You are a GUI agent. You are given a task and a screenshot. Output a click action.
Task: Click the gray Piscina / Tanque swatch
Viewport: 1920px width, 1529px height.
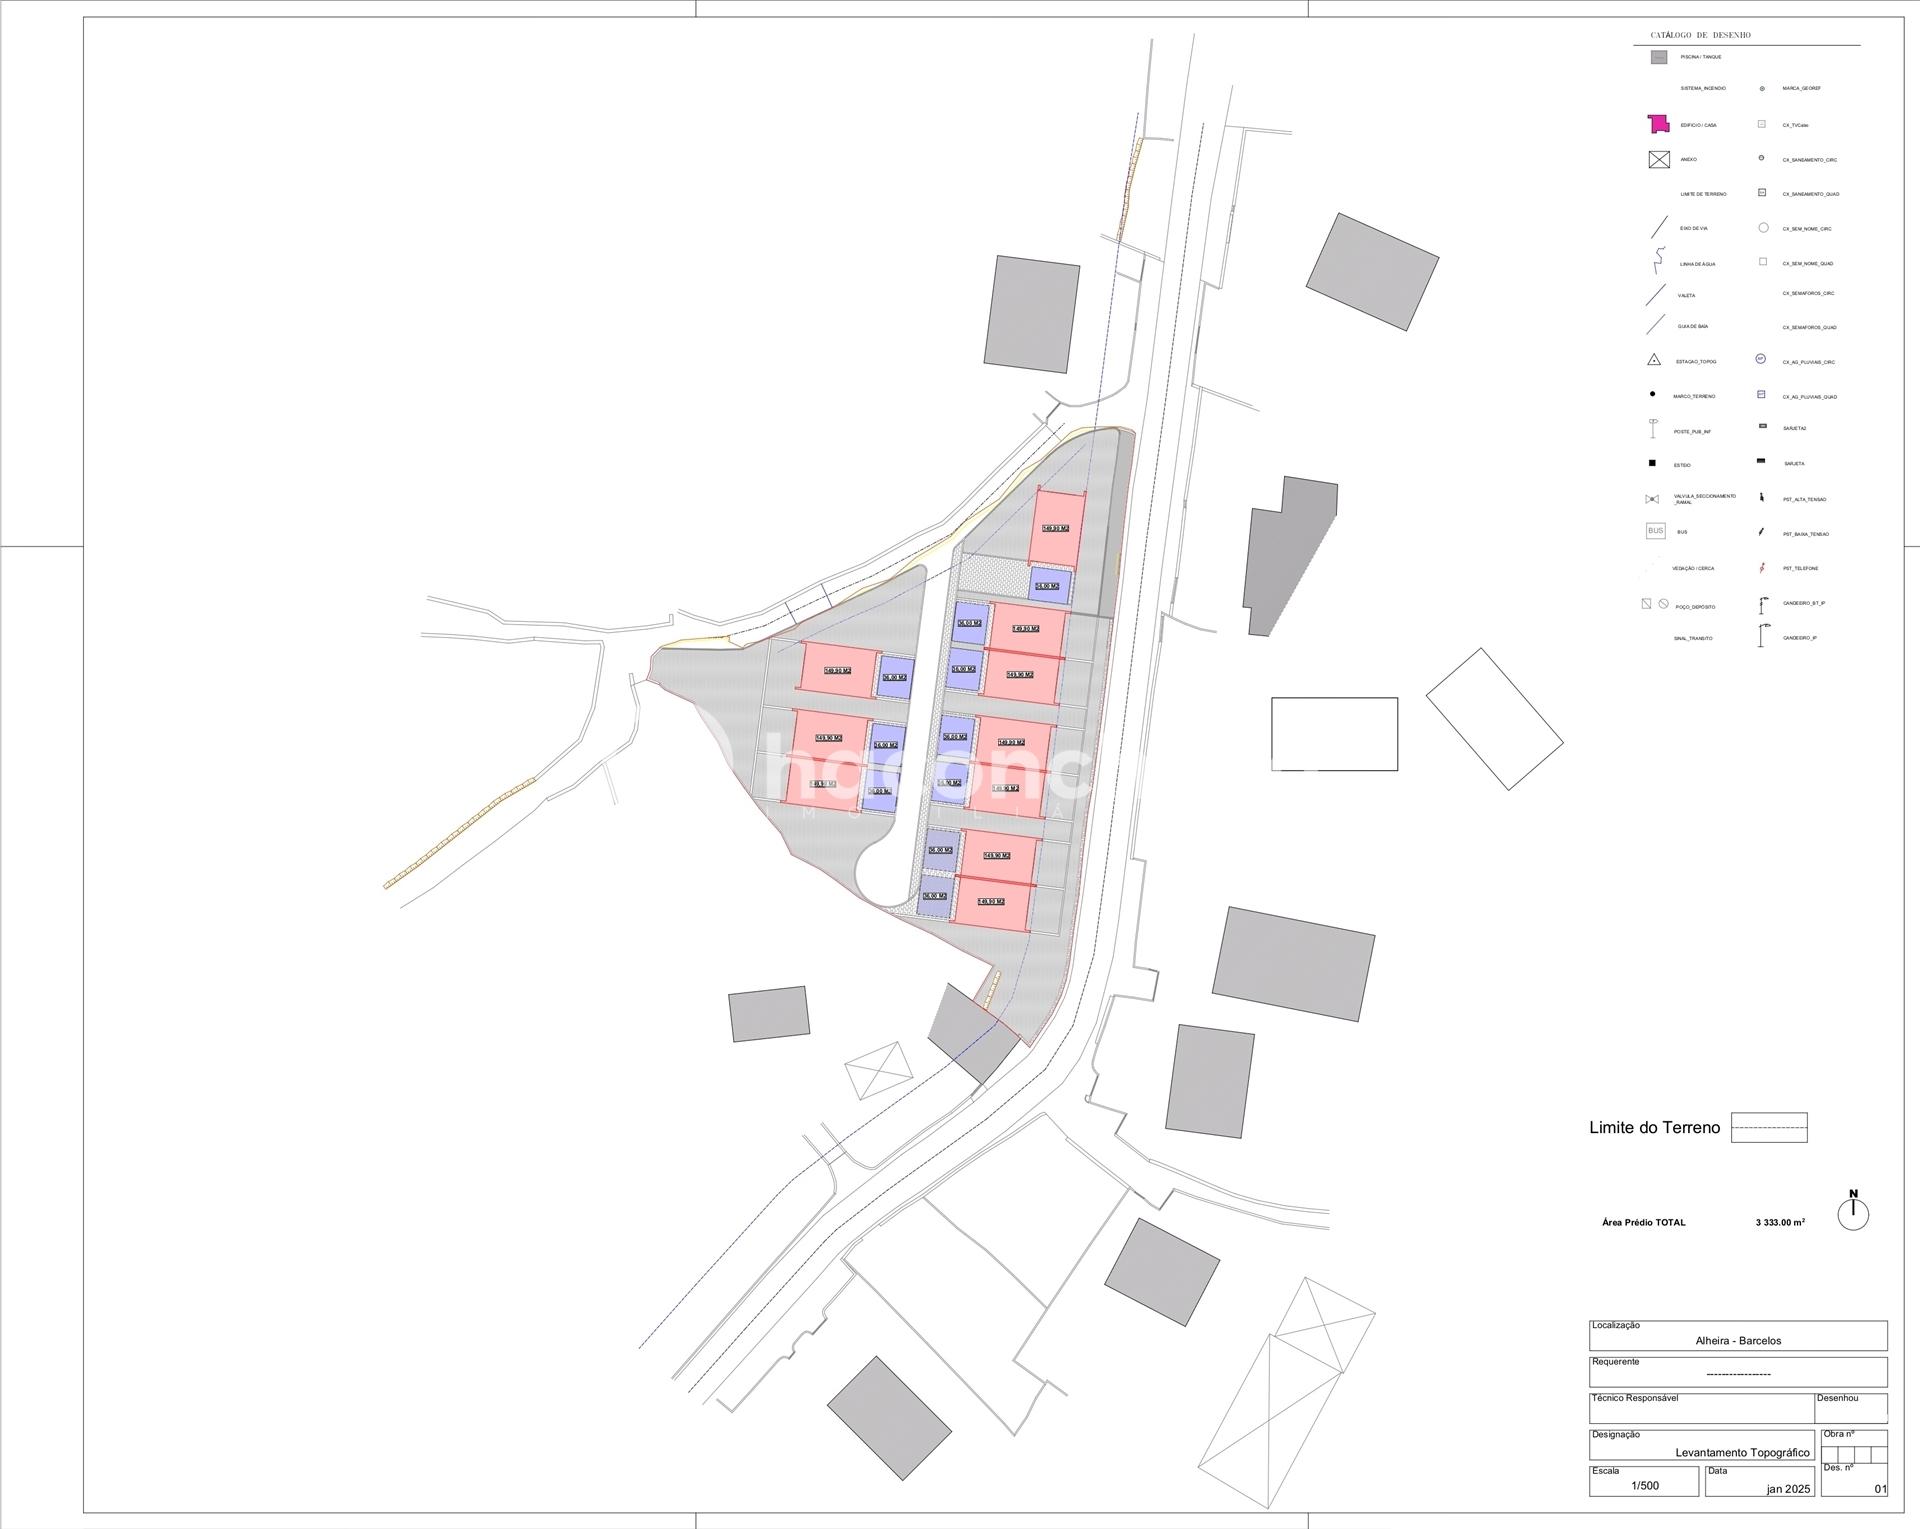1658,57
